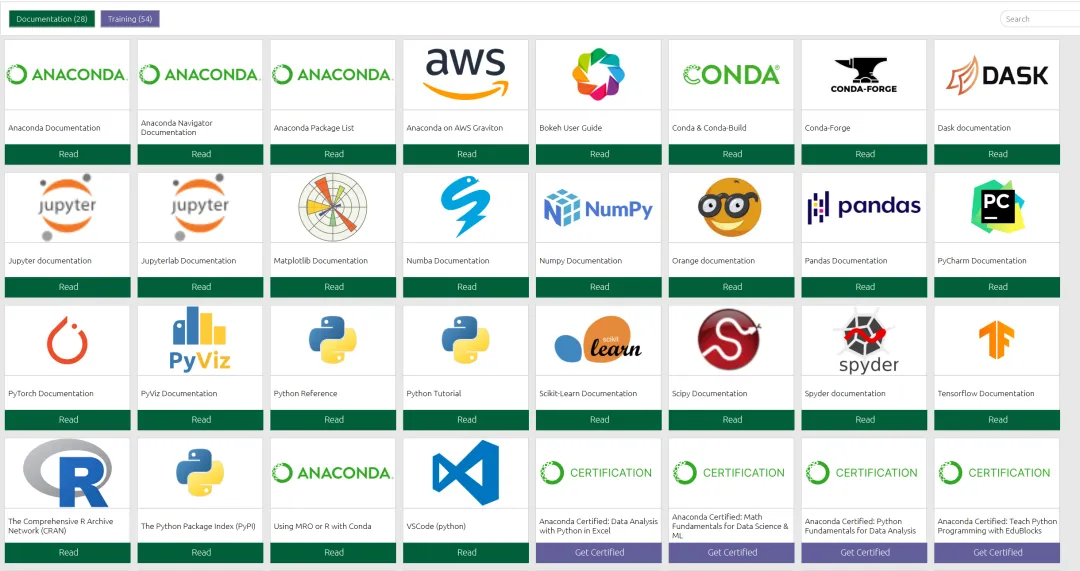This screenshot has height=571, width=1080.
Task: Click the 'Conda-Forge' card title text
Action: click(827, 128)
